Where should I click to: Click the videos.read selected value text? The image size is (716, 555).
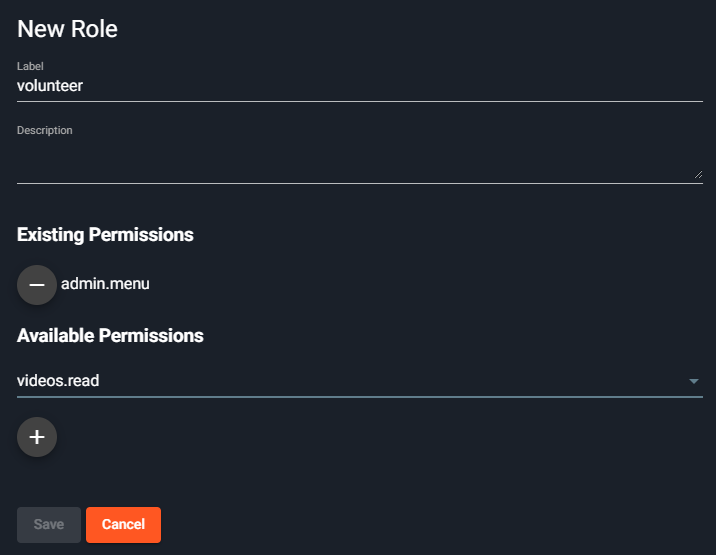click(58, 381)
